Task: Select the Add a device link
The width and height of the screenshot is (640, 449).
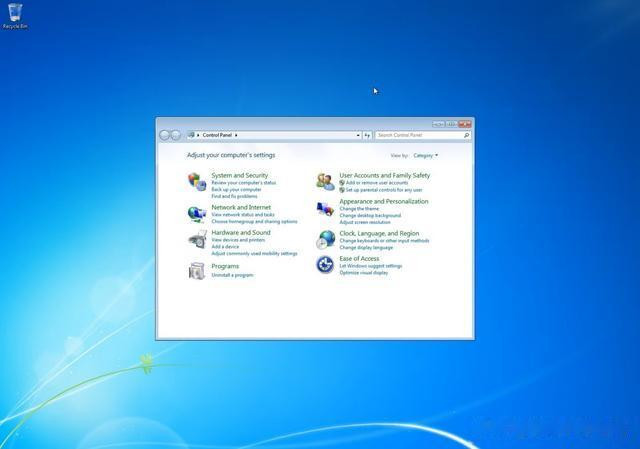Action: [x=225, y=247]
